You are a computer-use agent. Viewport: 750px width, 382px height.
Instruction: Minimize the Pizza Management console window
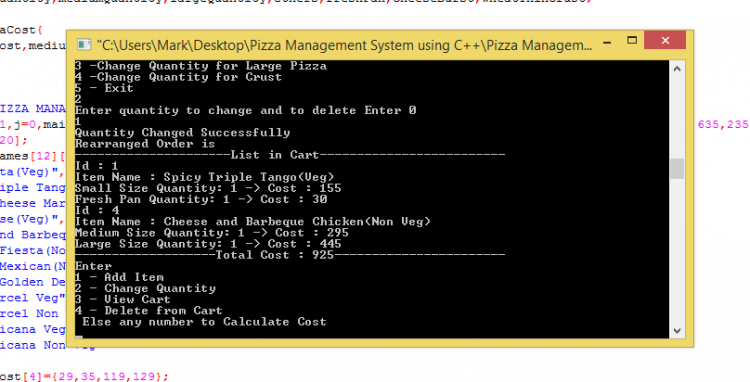(607, 43)
